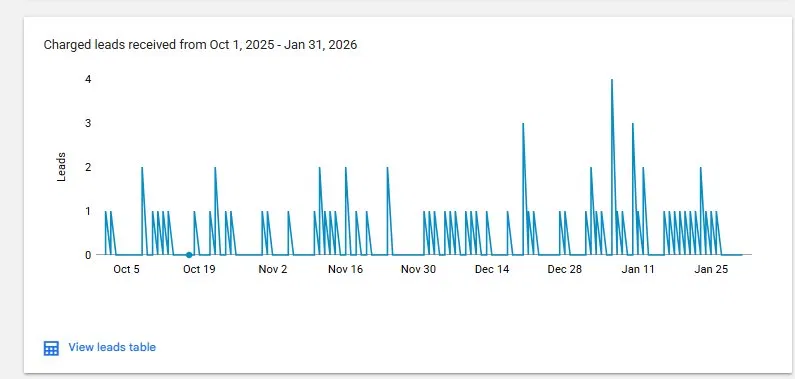Click the Oct 19 axis label
Viewport: 795px width, 379px height.
pos(199,270)
